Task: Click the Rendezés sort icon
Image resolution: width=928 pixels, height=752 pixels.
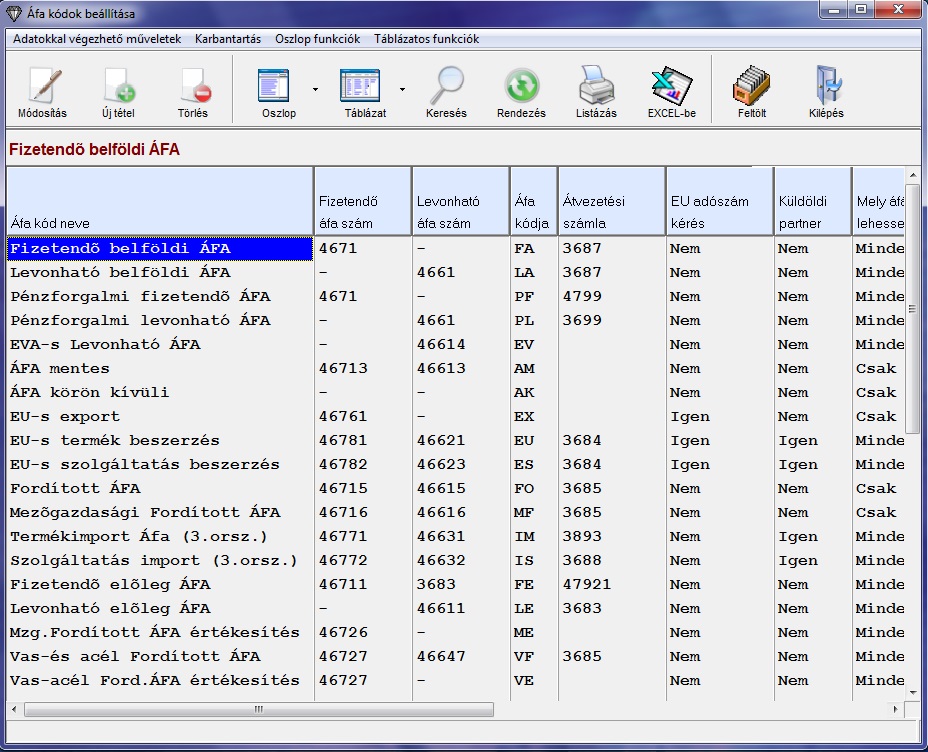Action: (521, 88)
